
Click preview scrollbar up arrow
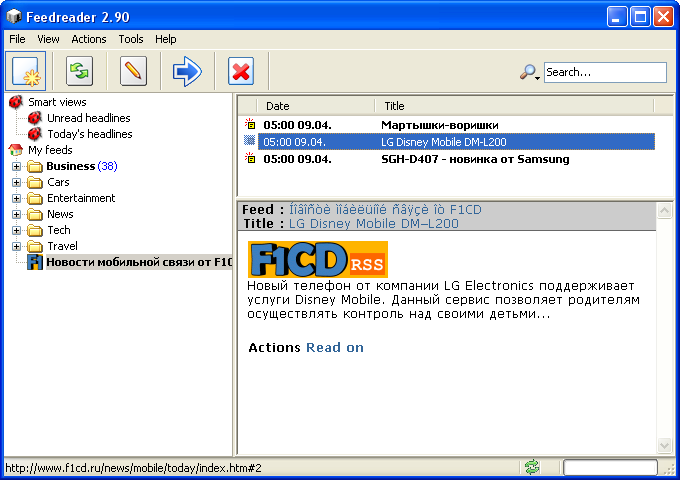pos(664,211)
